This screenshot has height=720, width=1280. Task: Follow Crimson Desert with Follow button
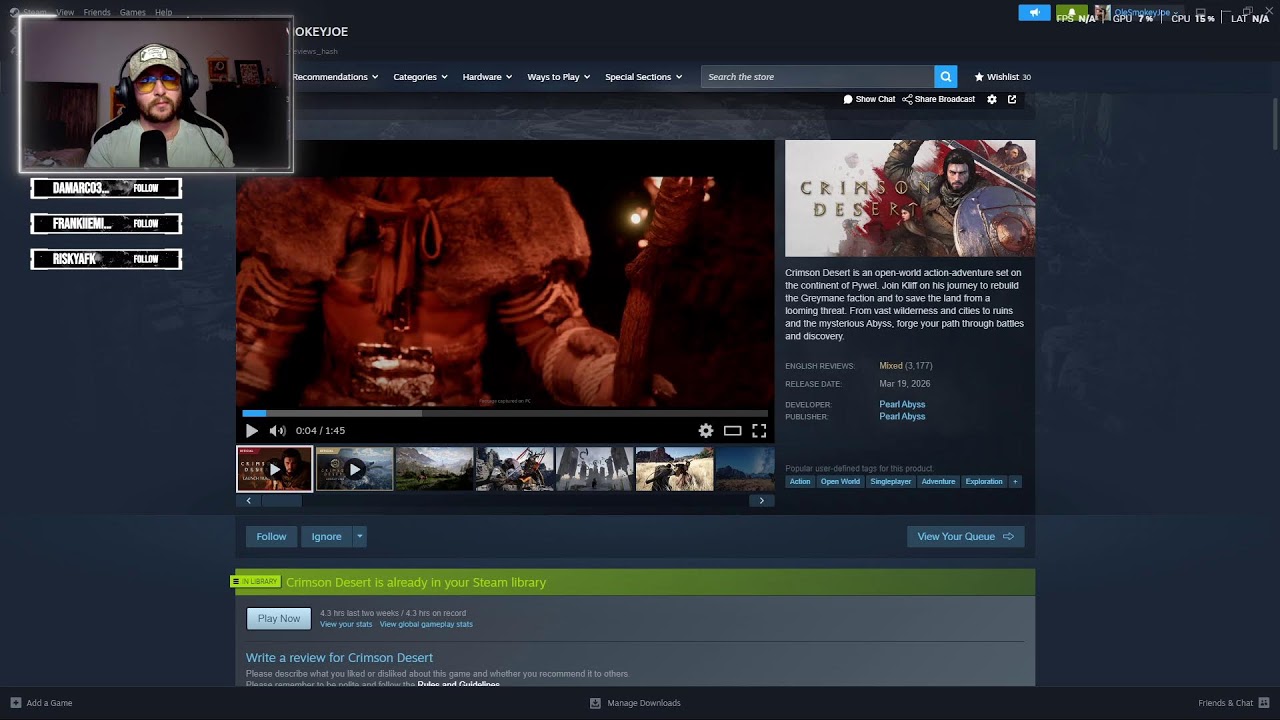tap(271, 537)
